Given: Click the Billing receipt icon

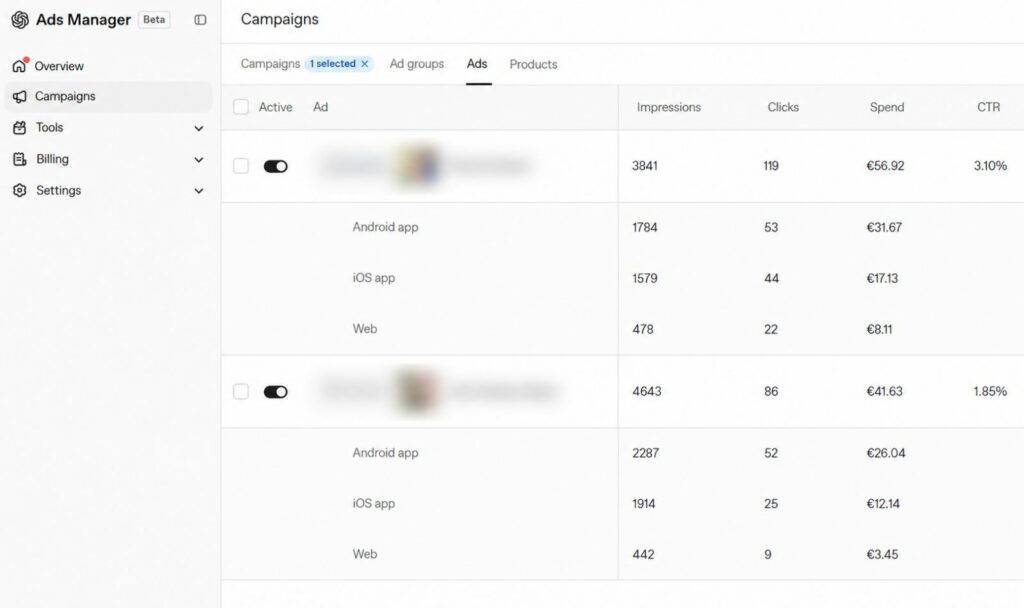Looking at the screenshot, I should pos(20,159).
